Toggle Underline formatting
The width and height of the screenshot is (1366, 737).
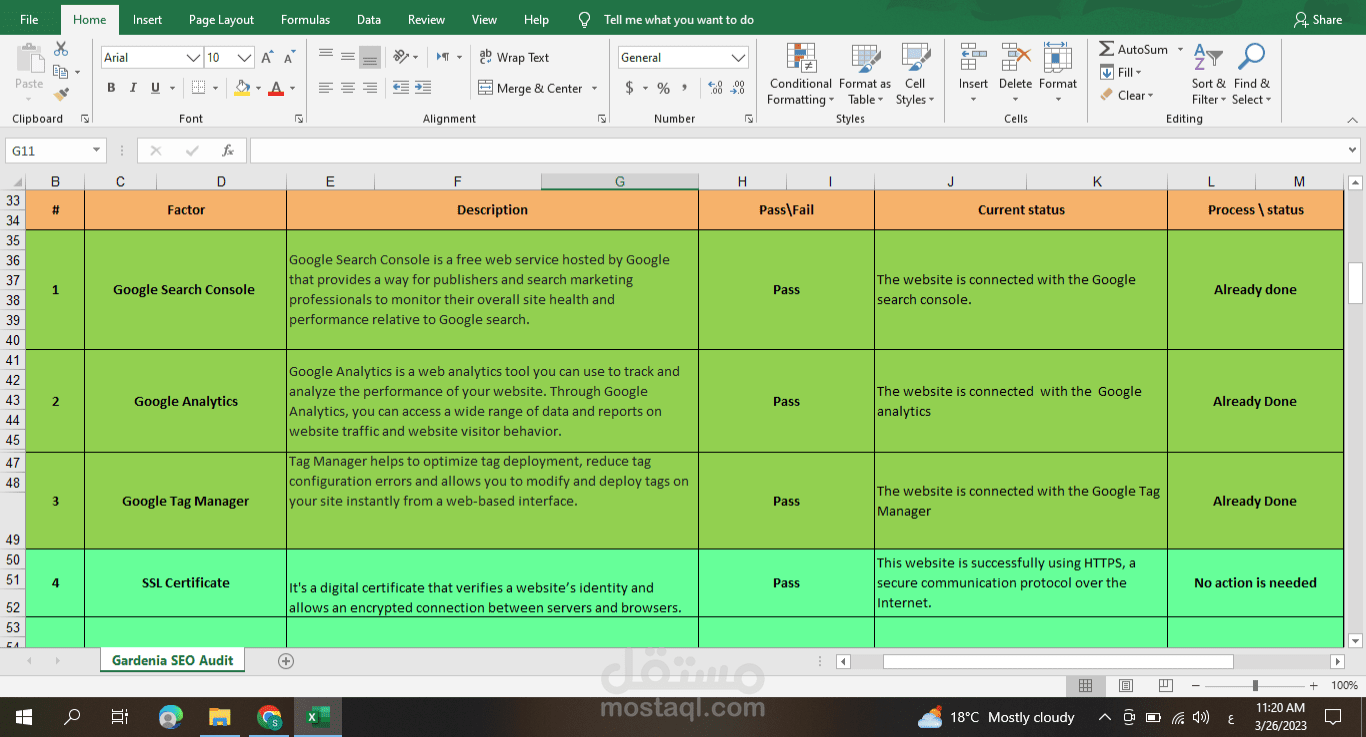tap(155, 88)
